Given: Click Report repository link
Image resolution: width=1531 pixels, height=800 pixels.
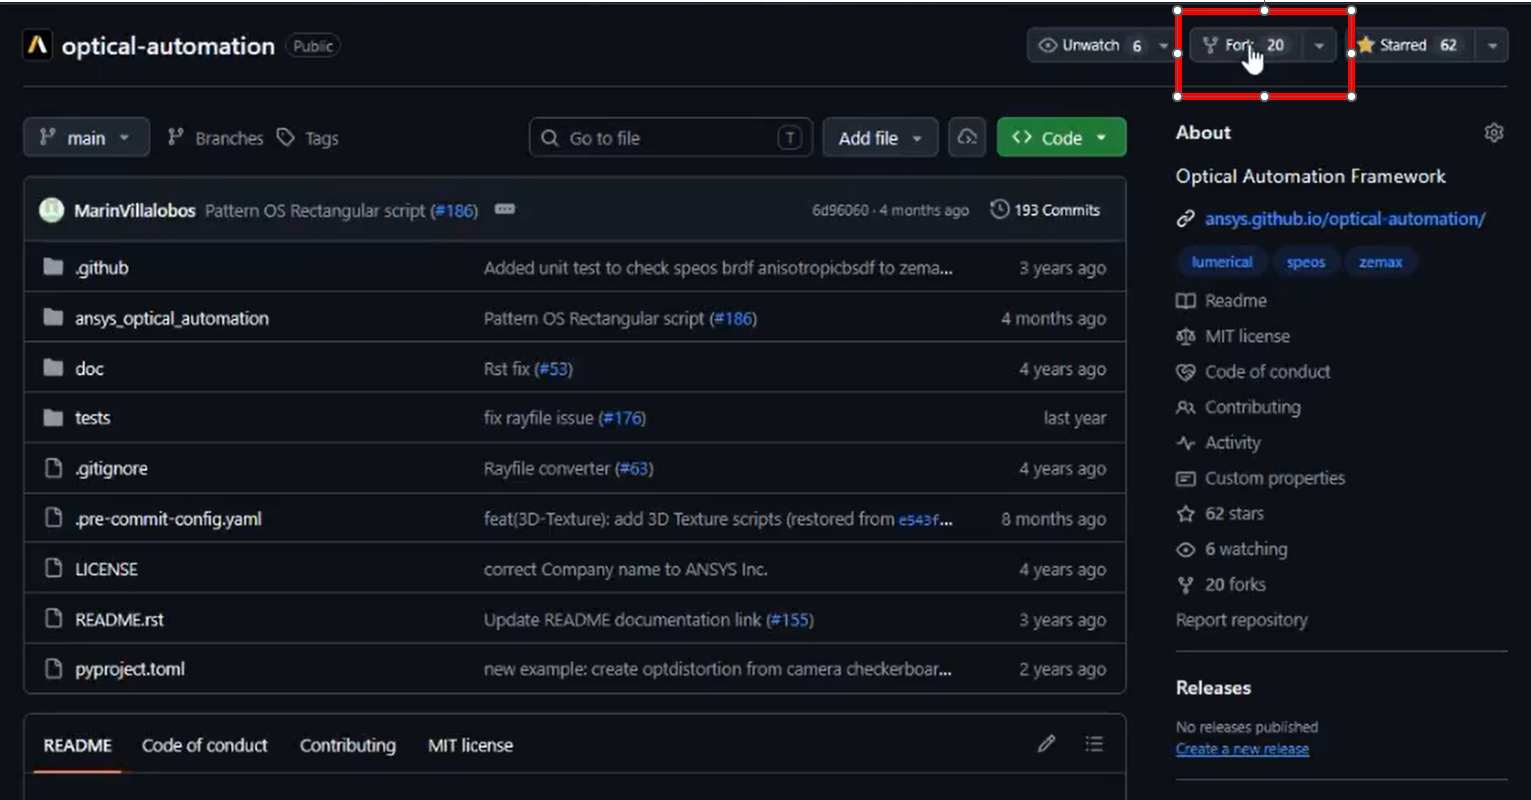Looking at the screenshot, I should (1242, 620).
